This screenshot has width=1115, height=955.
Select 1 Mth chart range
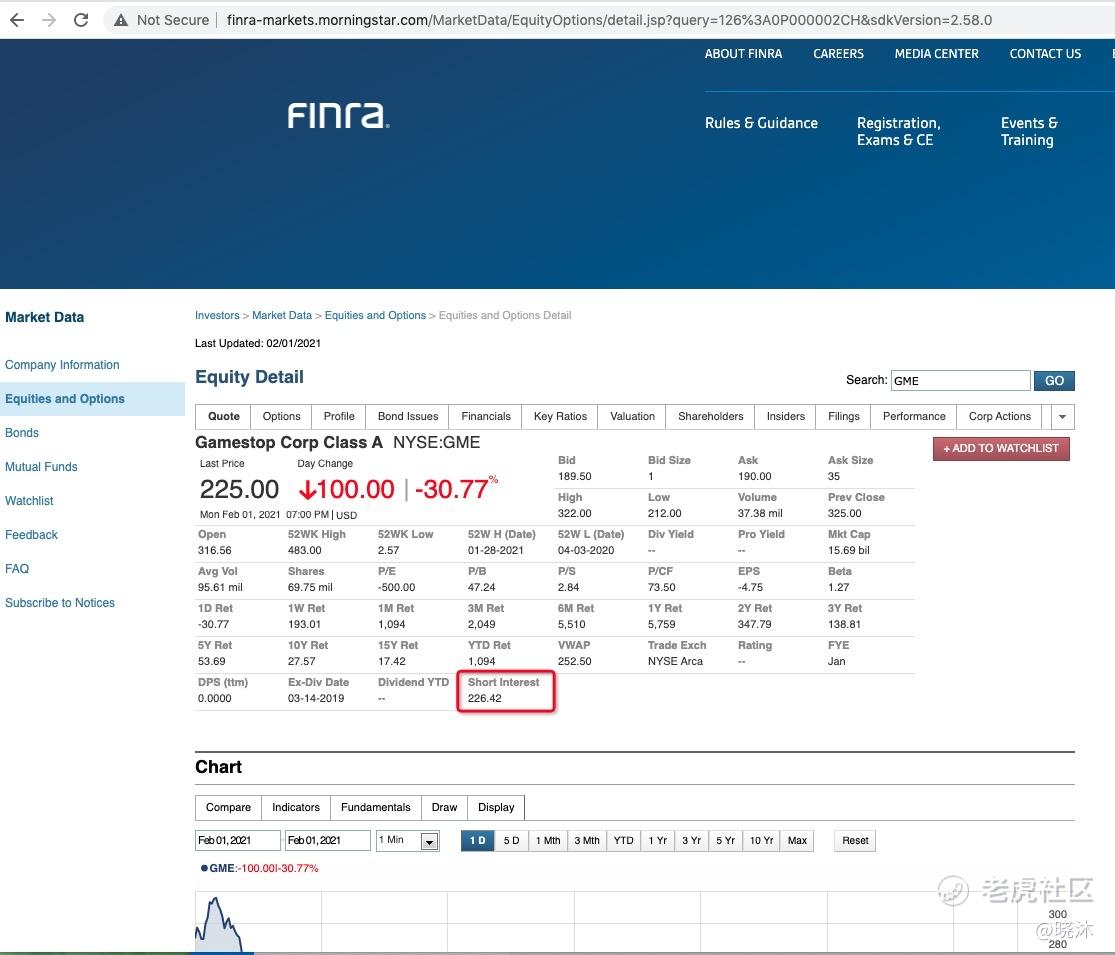pos(548,841)
